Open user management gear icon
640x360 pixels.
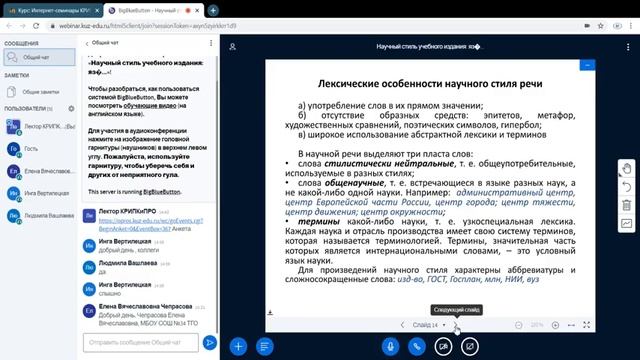tap(71, 109)
